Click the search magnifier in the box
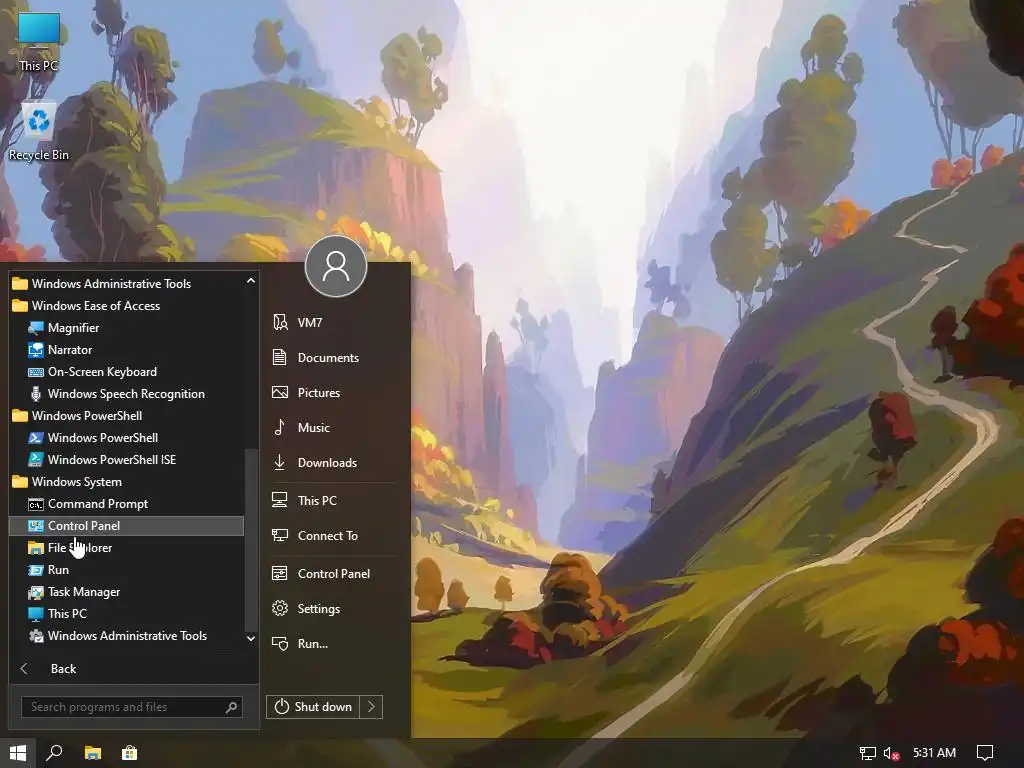The width and height of the screenshot is (1024, 768). [x=231, y=707]
